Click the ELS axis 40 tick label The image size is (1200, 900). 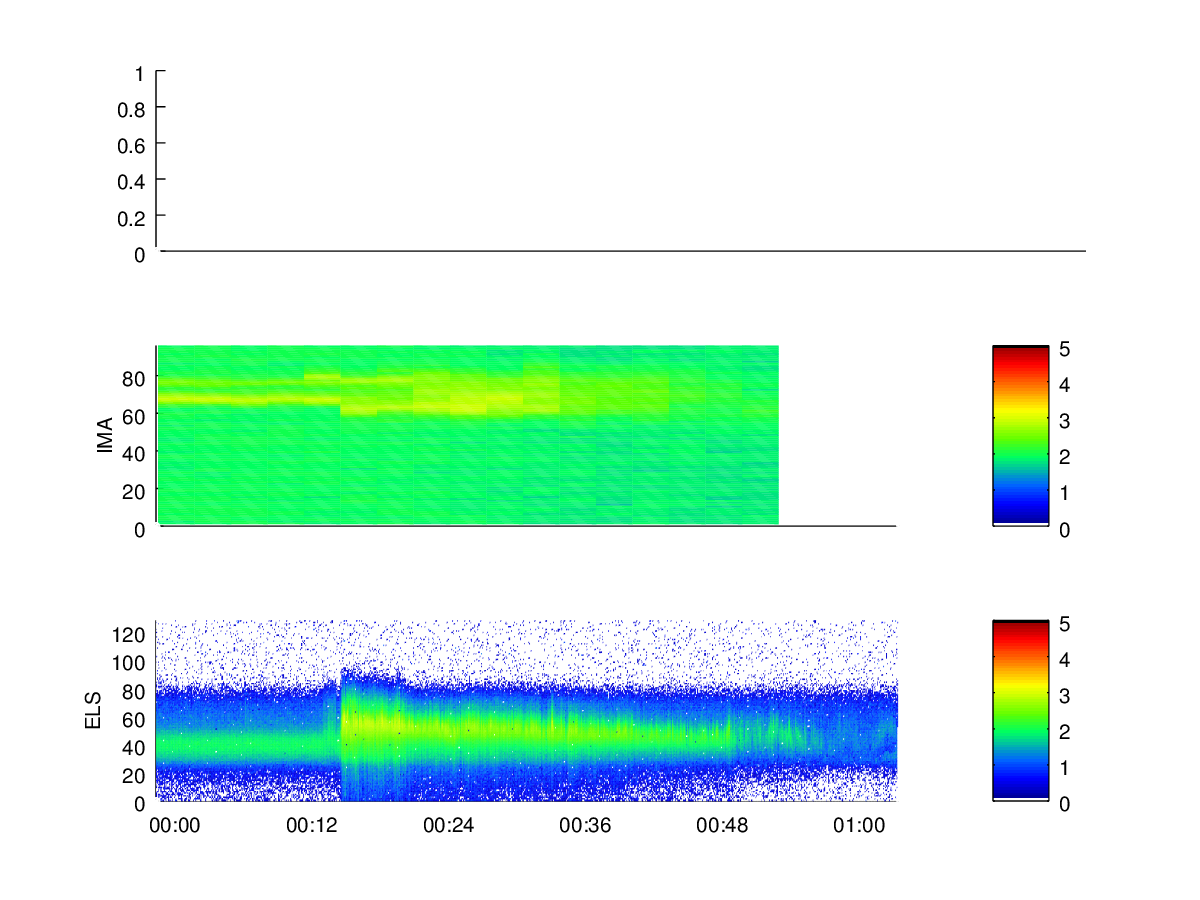click(135, 747)
